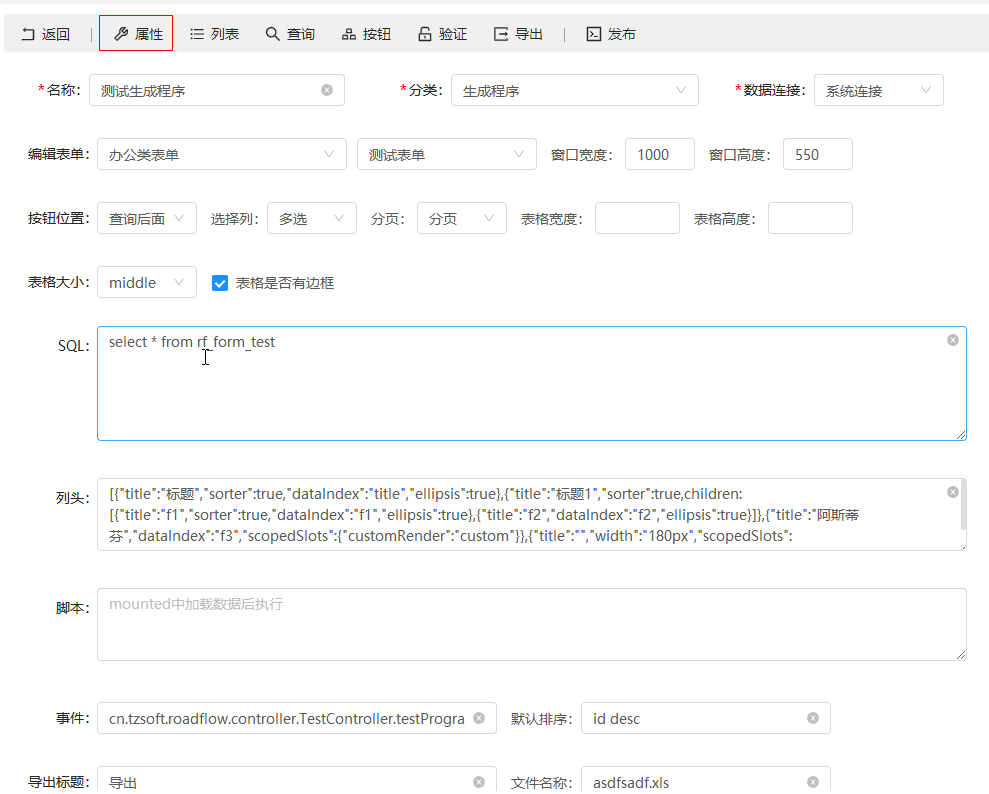Screen dimensions: 989x794
Task: Click the SQL textarea resize handle
Action: [x=961, y=435]
